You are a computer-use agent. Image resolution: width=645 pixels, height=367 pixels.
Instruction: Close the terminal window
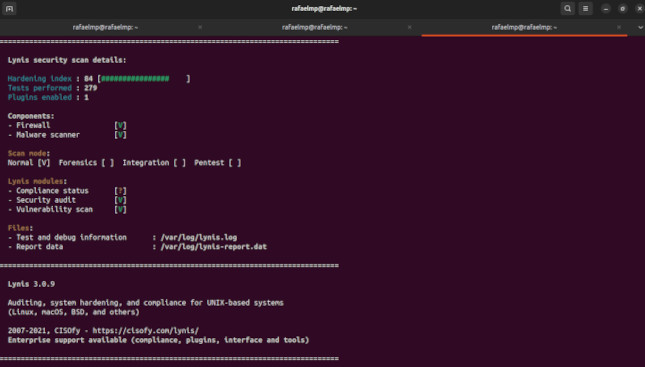[640, 9]
